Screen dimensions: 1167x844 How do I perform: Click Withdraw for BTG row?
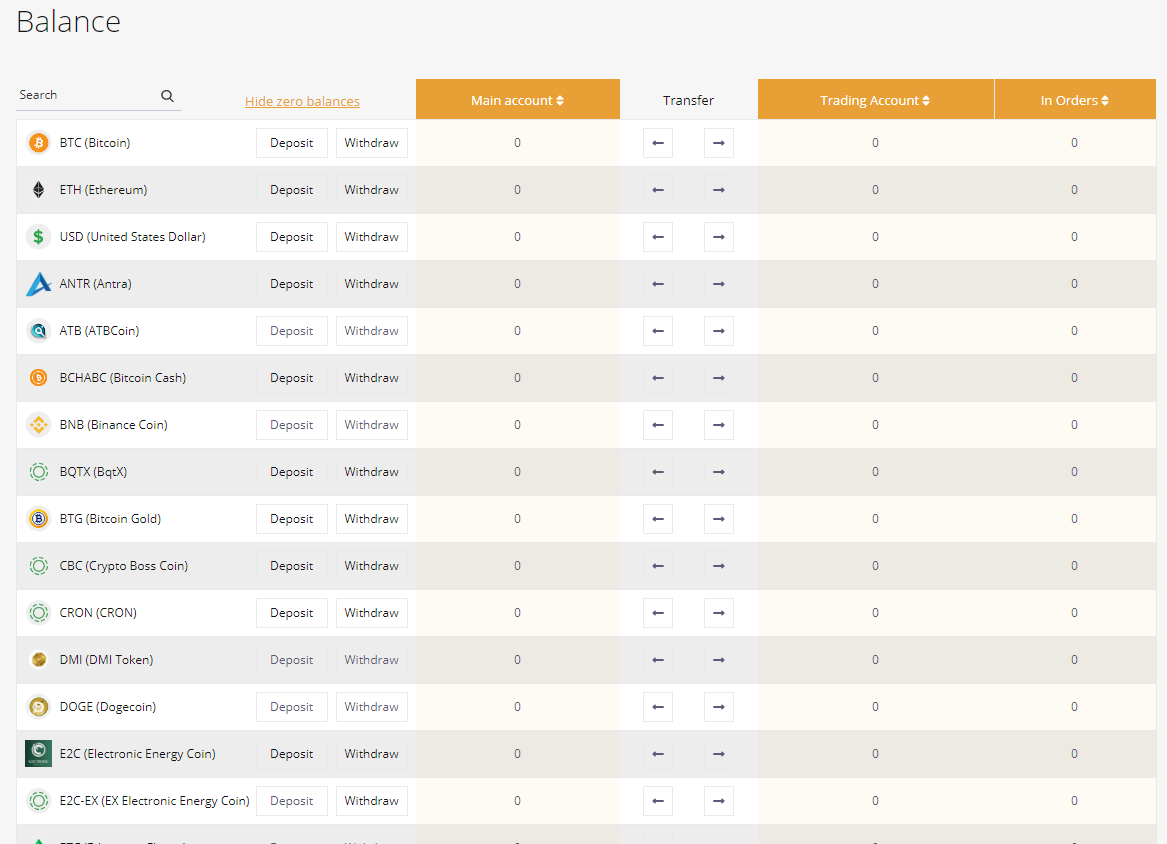point(371,518)
